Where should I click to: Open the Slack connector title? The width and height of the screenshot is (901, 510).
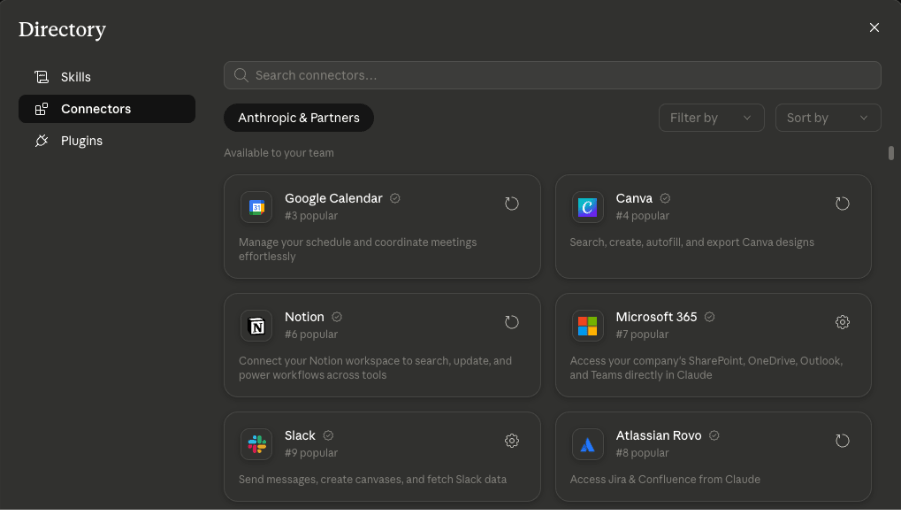pos(300,435)
